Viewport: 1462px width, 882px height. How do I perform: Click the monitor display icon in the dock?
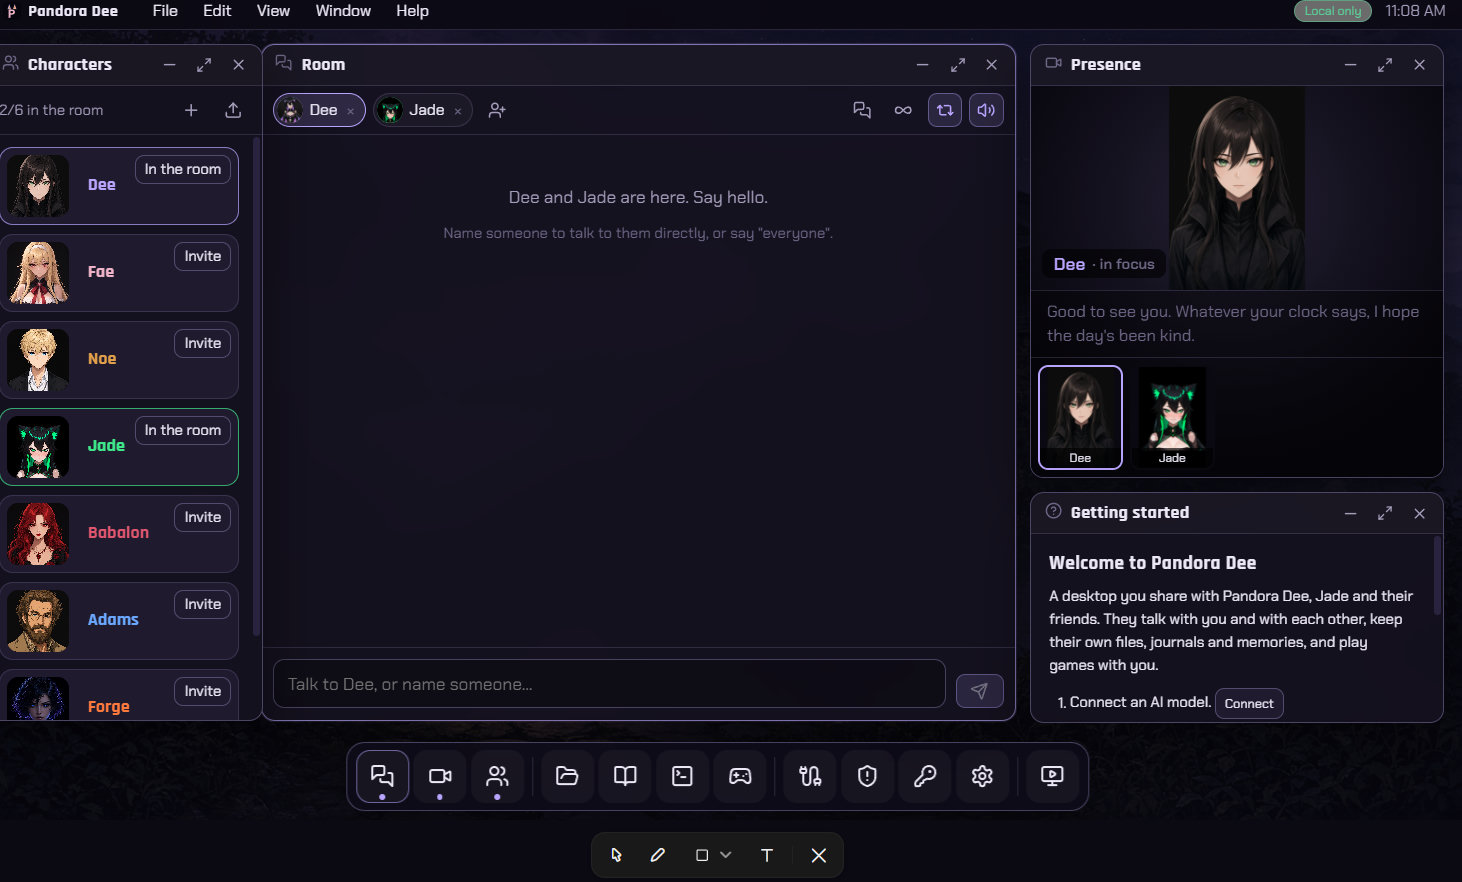point(1052,776)
